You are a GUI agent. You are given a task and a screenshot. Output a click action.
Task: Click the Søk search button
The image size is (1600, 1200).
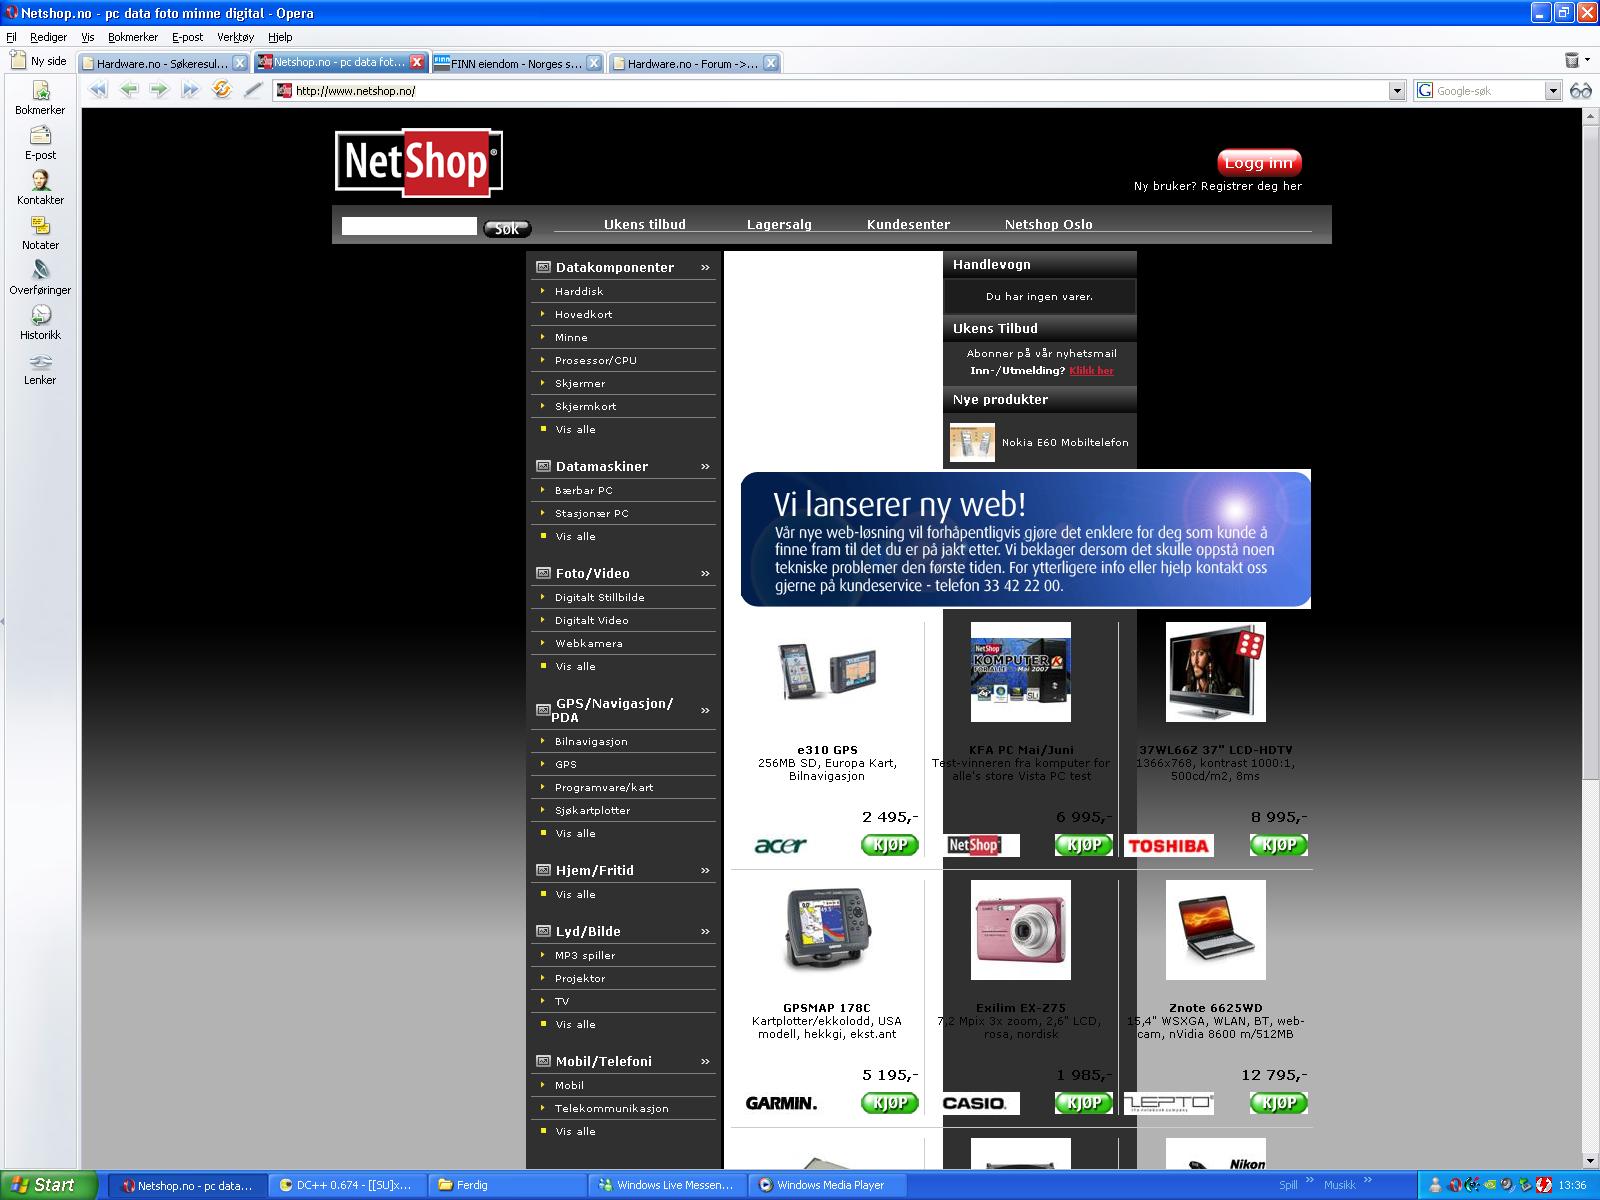[507, 228]
